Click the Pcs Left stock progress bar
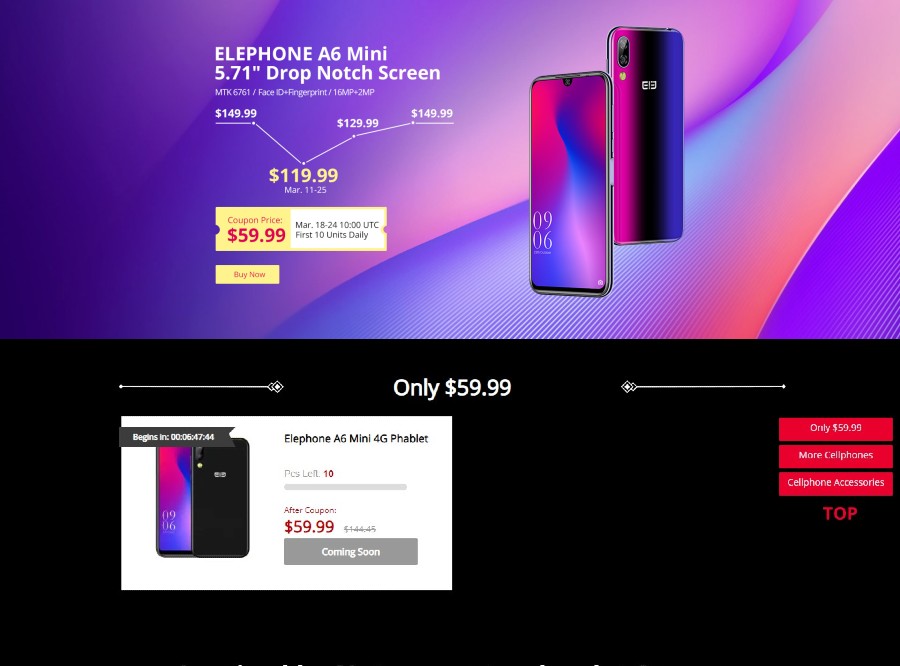This screenshot has width=900, height=666. pyautogui.click(x=346, y=487)
